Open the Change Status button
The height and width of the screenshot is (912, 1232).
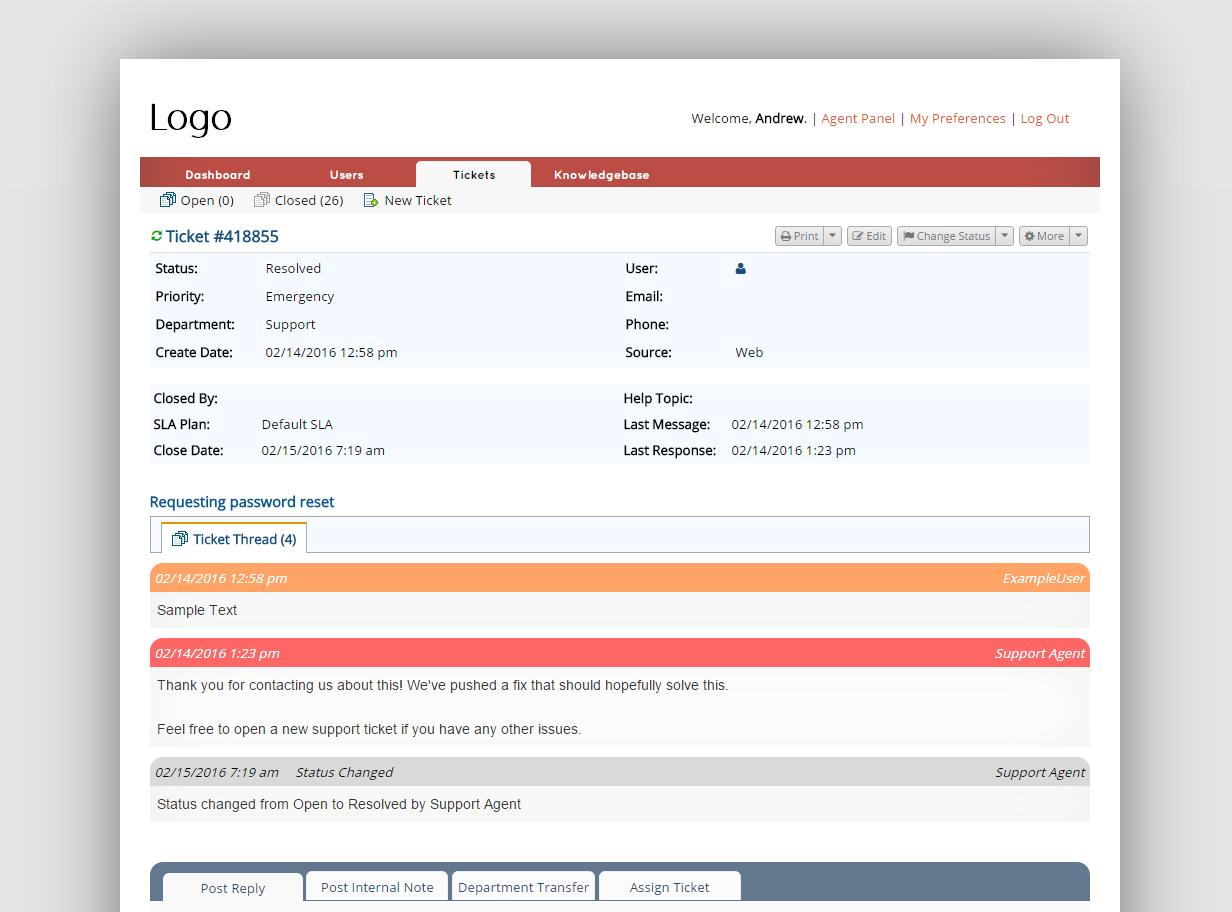946,236
